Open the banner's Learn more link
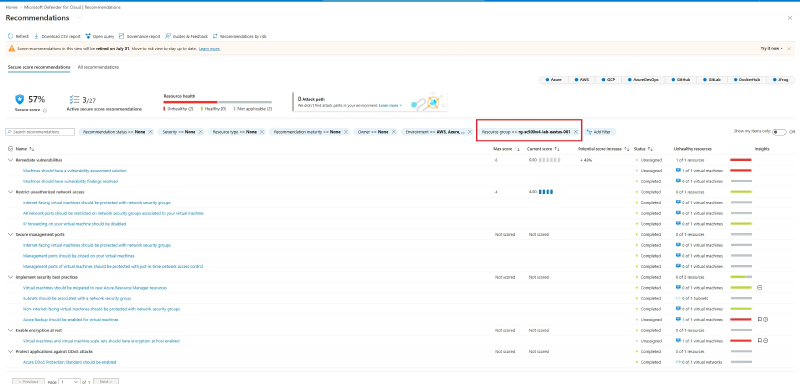The image size is (800, 384). coord(210,48)
